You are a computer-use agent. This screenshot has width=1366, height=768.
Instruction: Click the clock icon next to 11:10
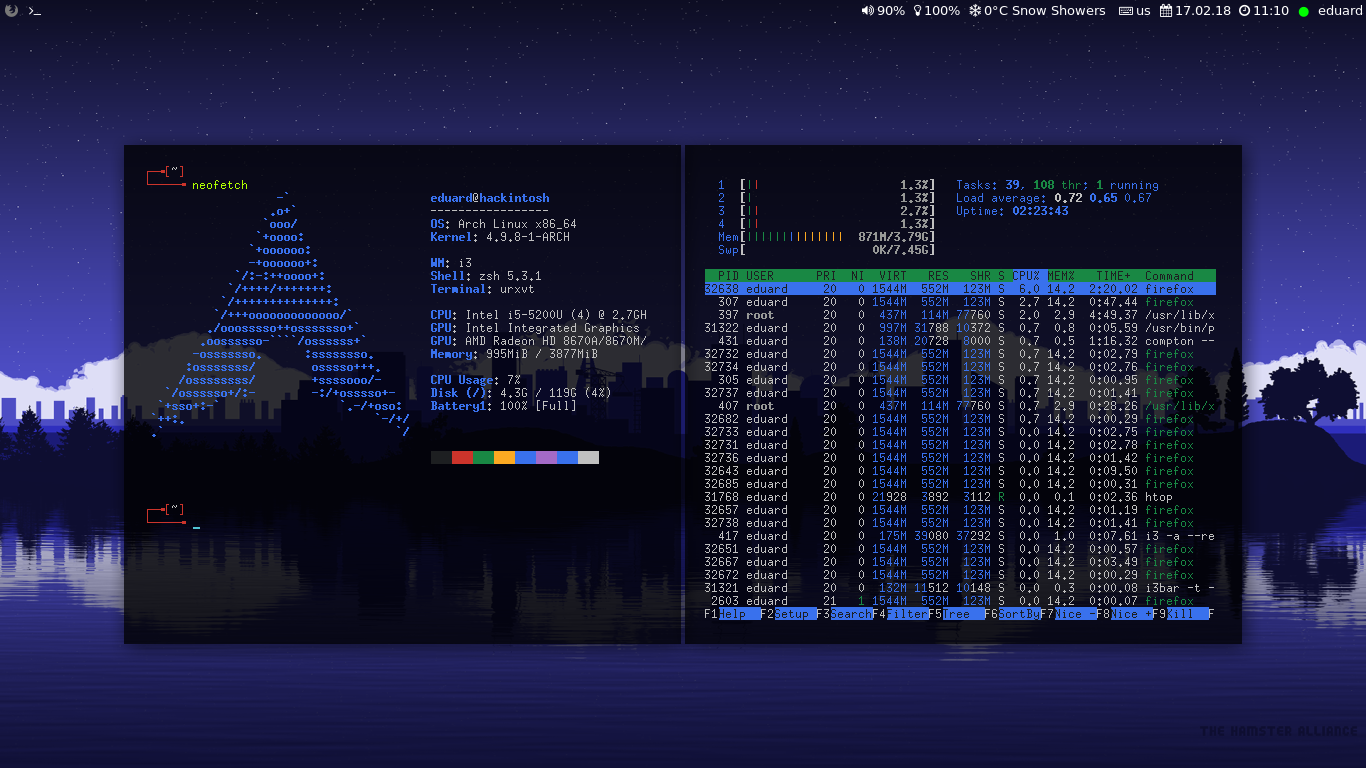pos(1244,10)
